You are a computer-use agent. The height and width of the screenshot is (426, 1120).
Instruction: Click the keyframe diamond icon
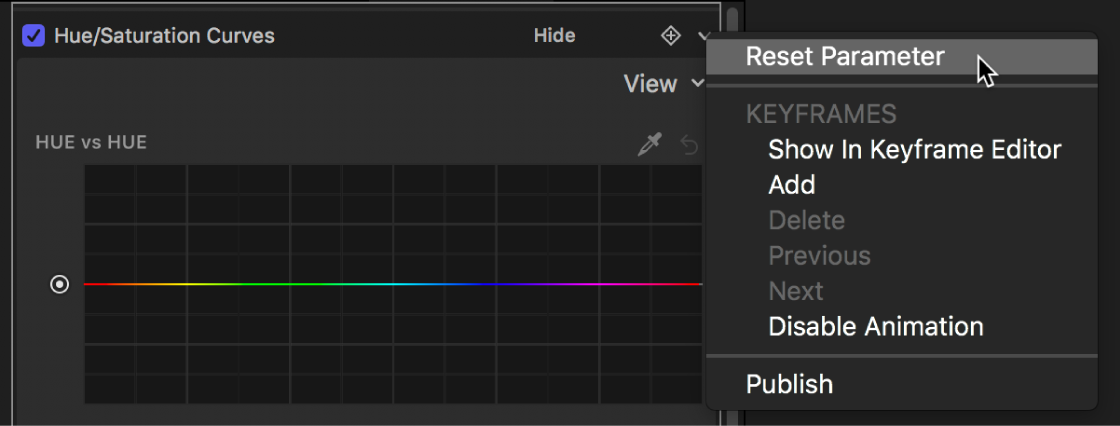tap(670, 36)
